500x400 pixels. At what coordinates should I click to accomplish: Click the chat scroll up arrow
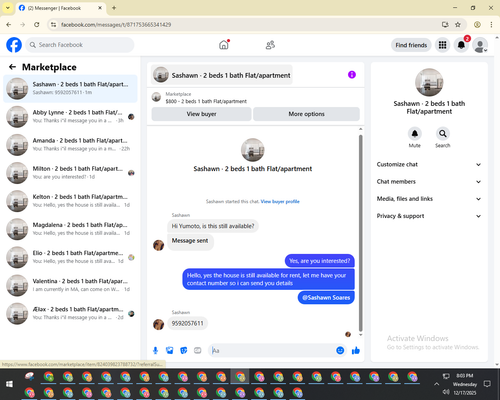coord(360,129)
